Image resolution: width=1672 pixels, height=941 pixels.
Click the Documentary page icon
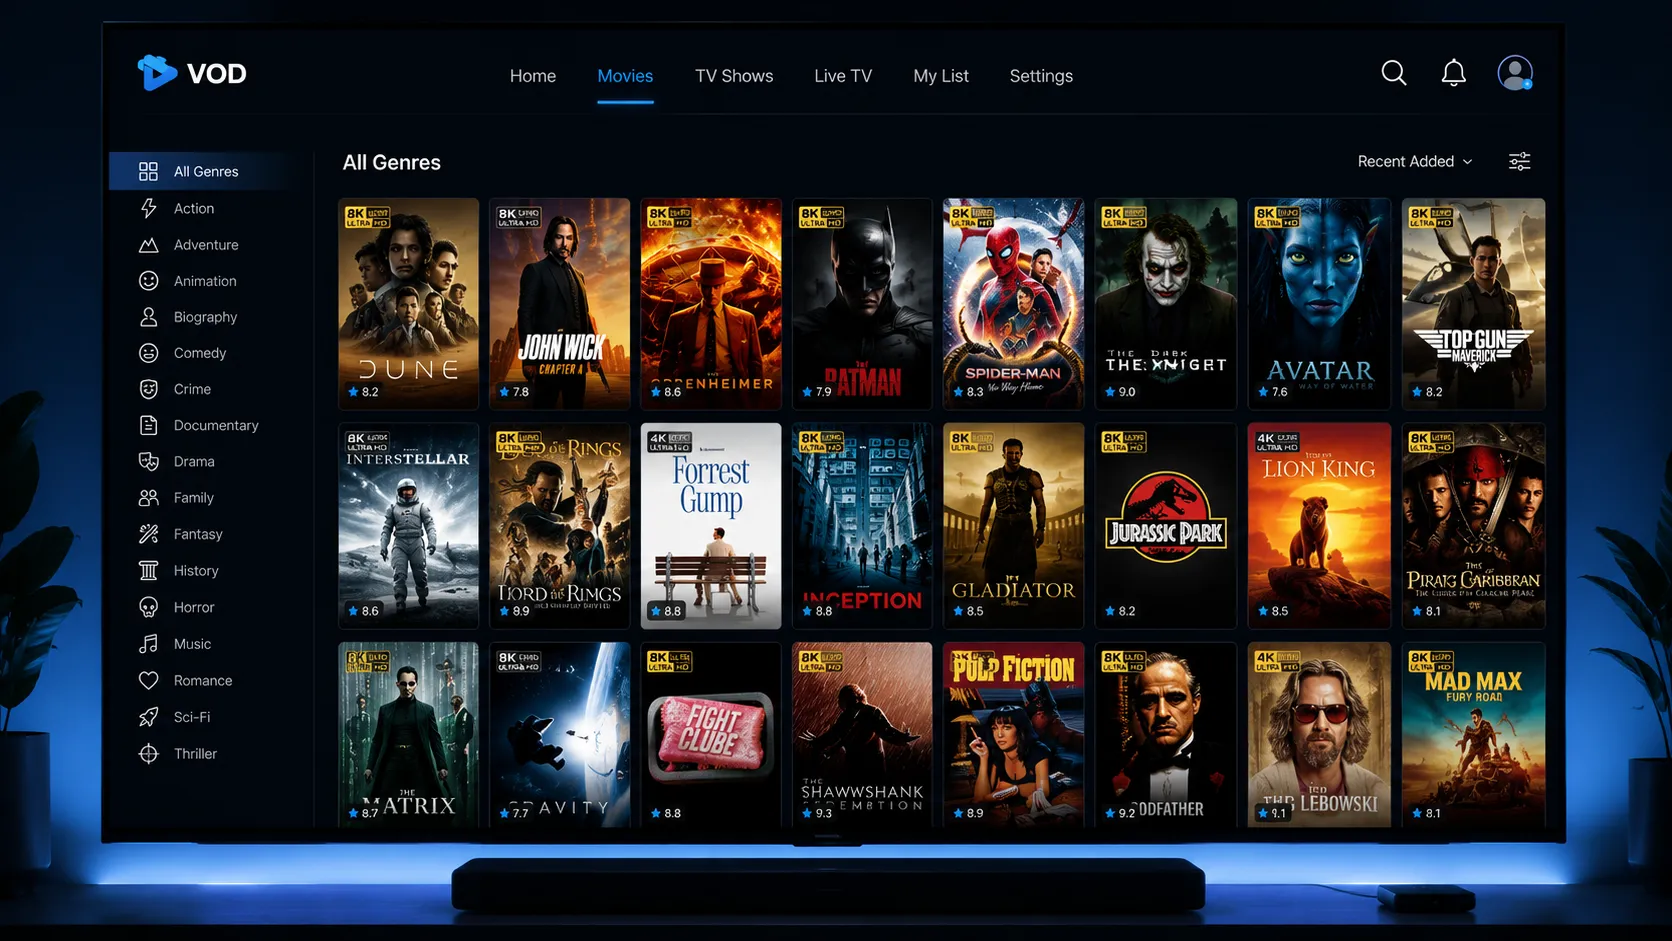(148, 425)
